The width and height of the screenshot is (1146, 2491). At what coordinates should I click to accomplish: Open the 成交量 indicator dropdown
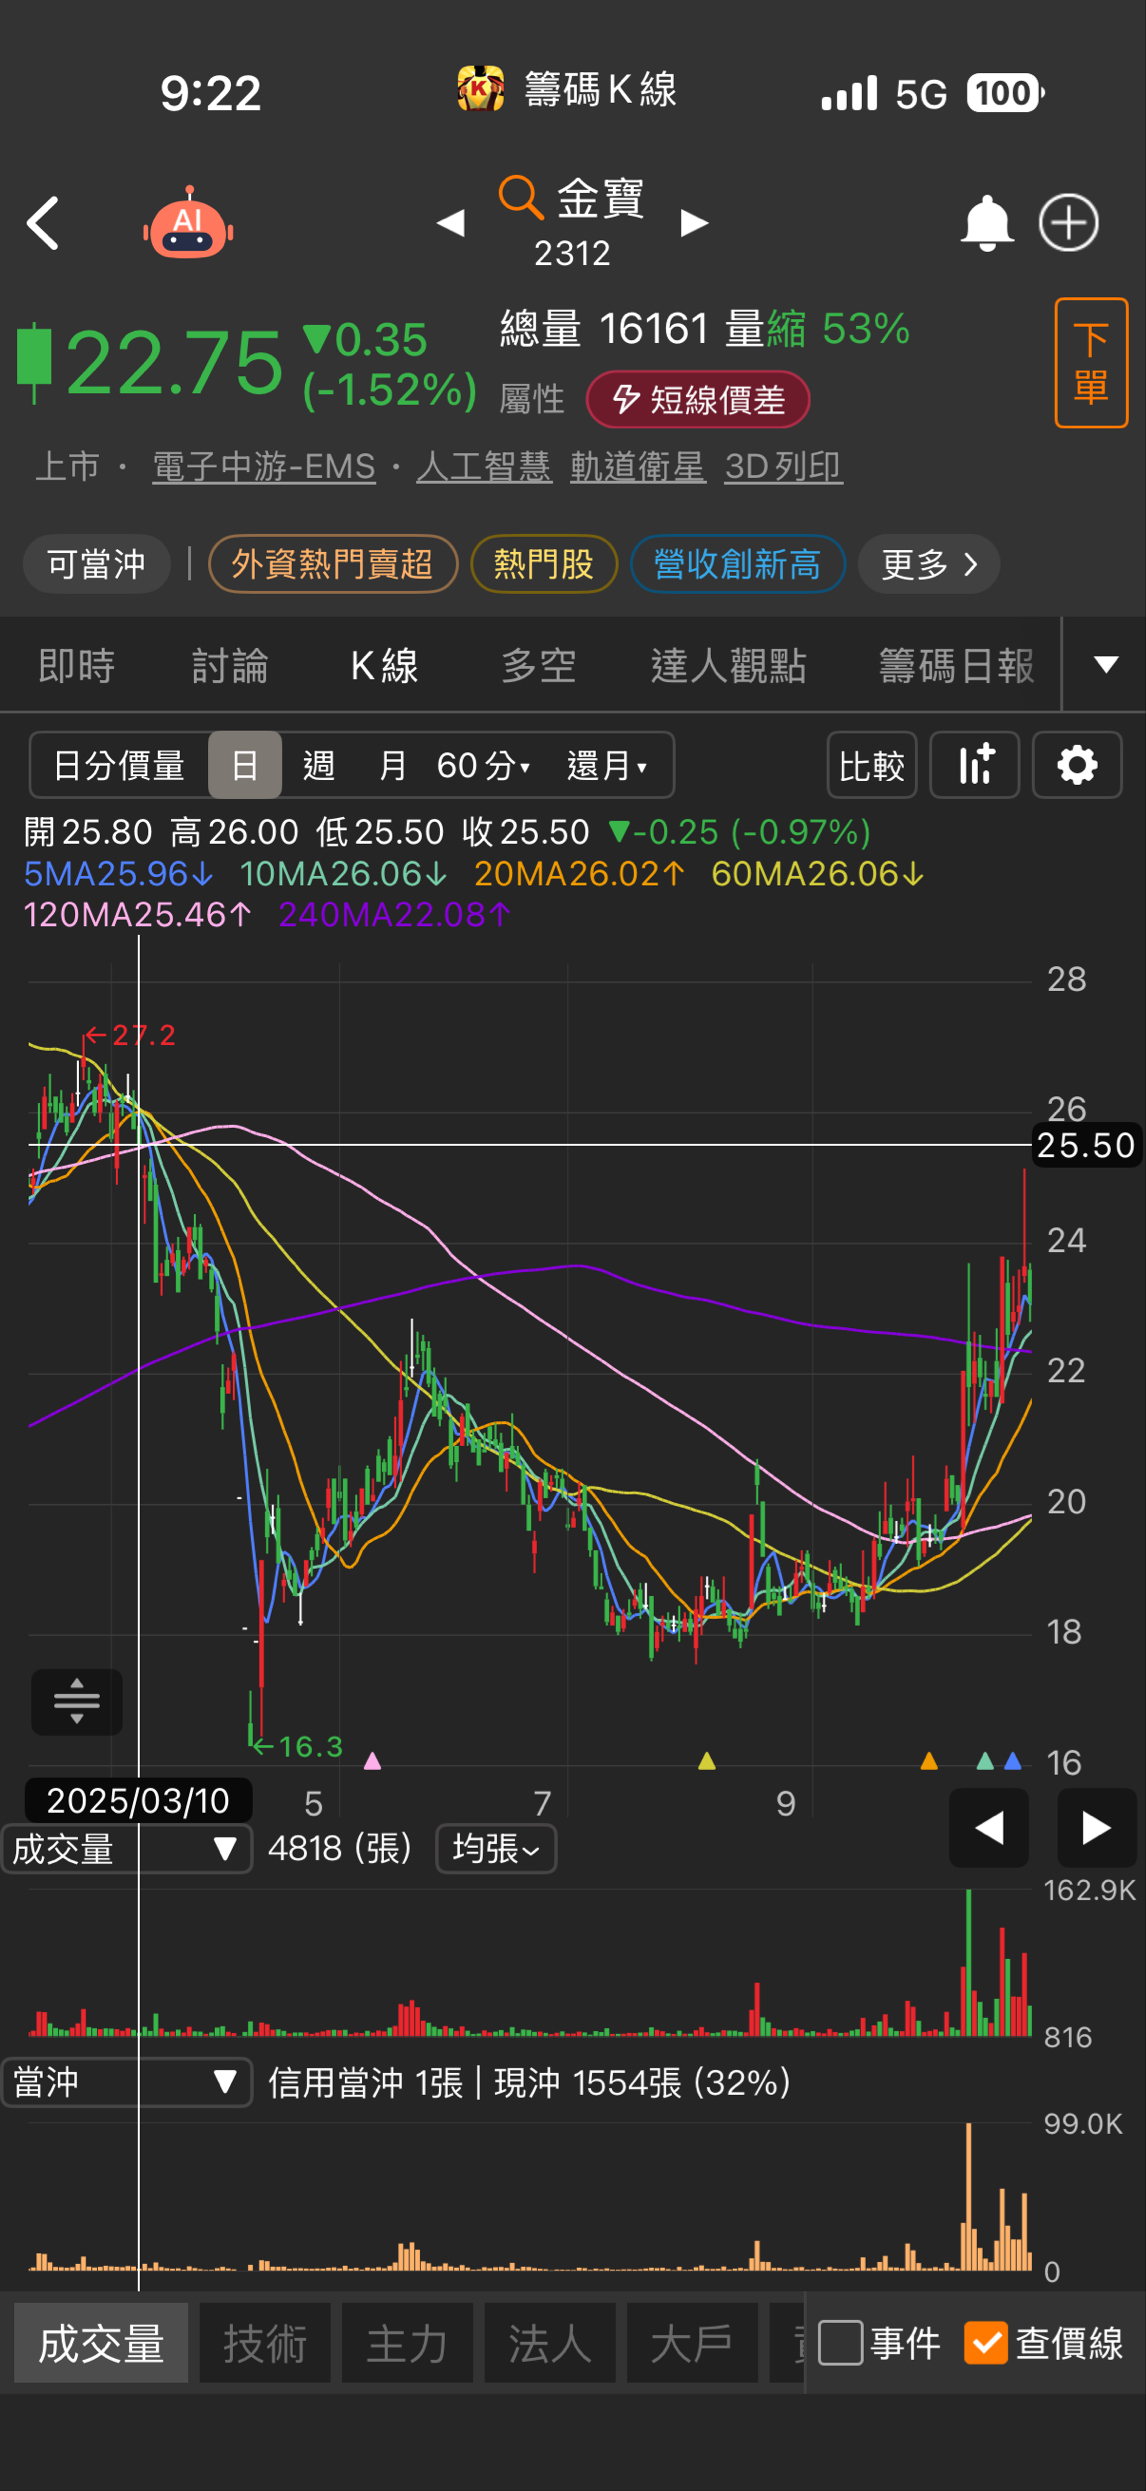[x=126, y=1849]
